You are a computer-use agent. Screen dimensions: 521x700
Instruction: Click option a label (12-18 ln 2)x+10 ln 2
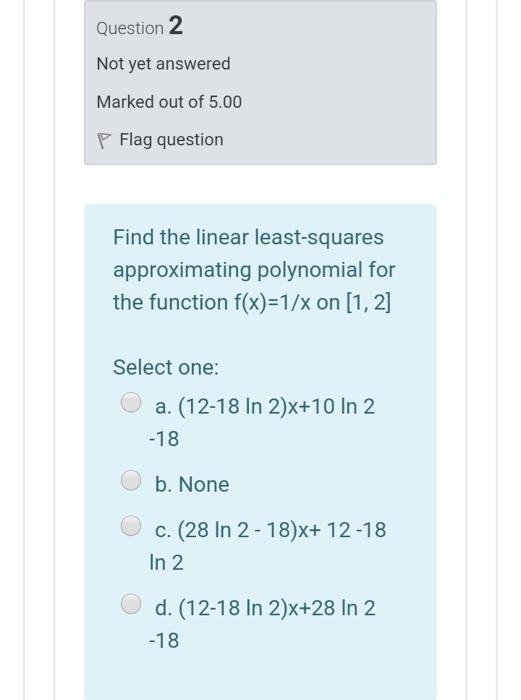[265, 407]
